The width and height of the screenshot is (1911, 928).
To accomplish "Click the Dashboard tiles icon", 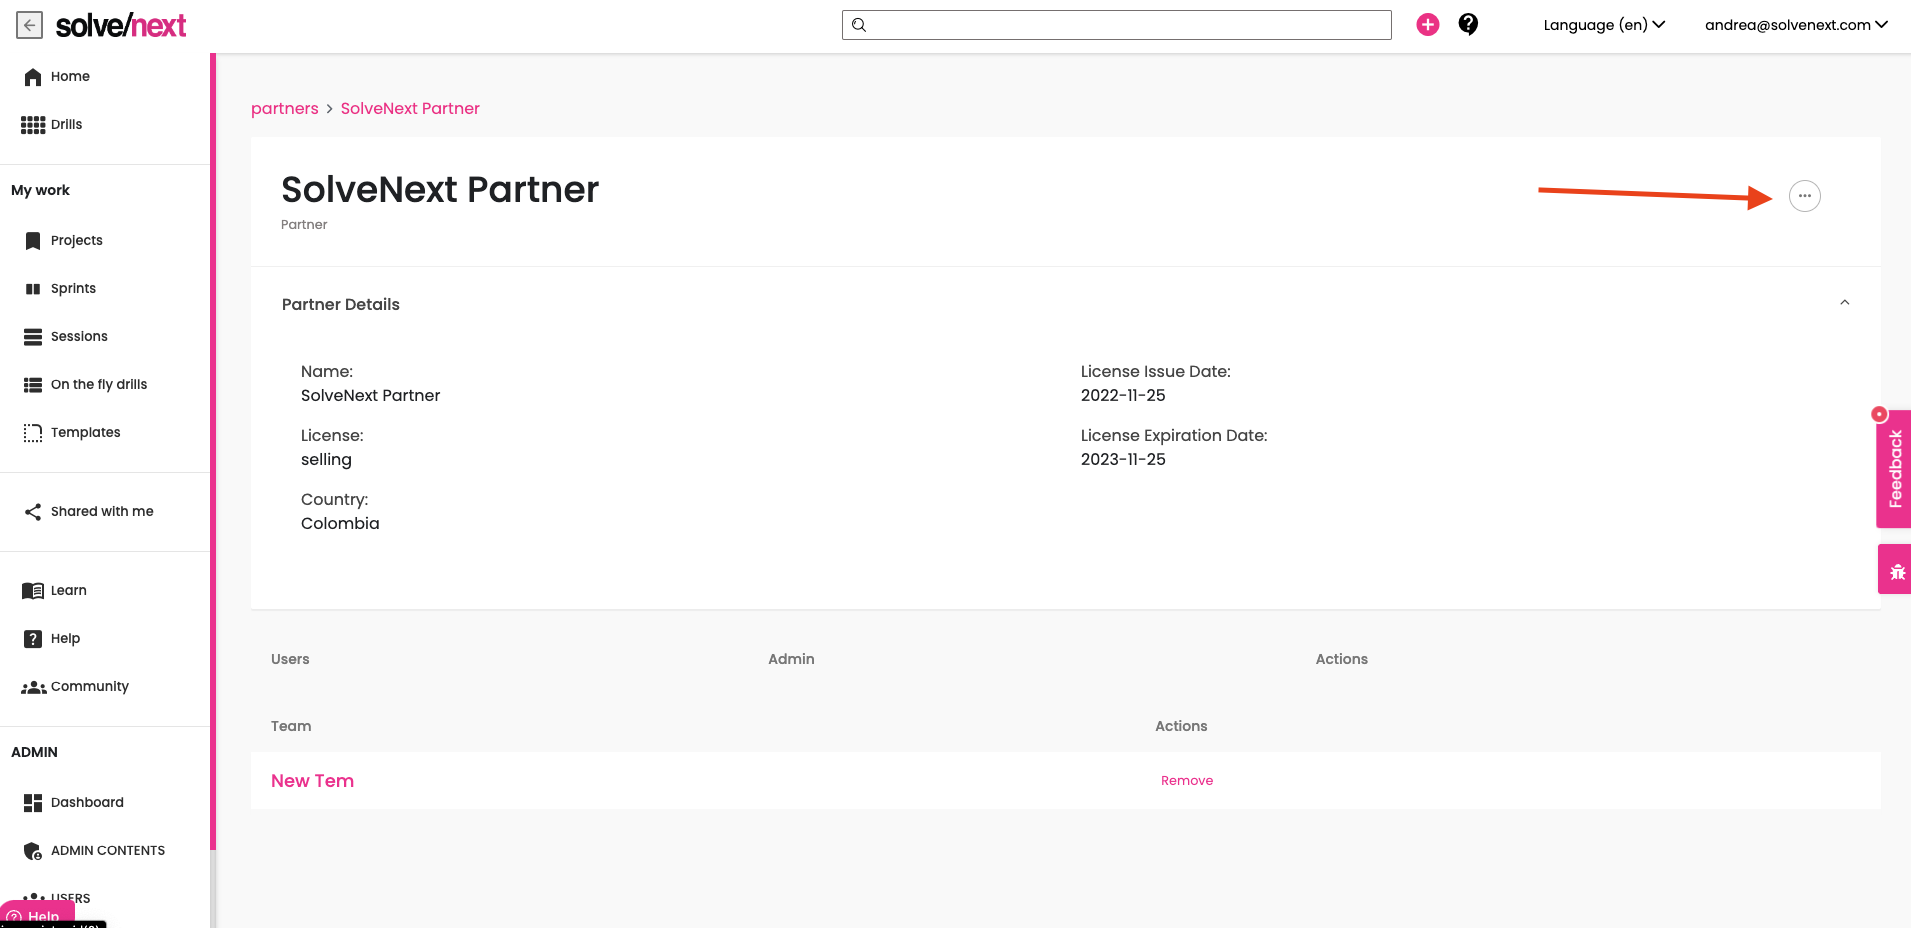I will click(33, 803).
